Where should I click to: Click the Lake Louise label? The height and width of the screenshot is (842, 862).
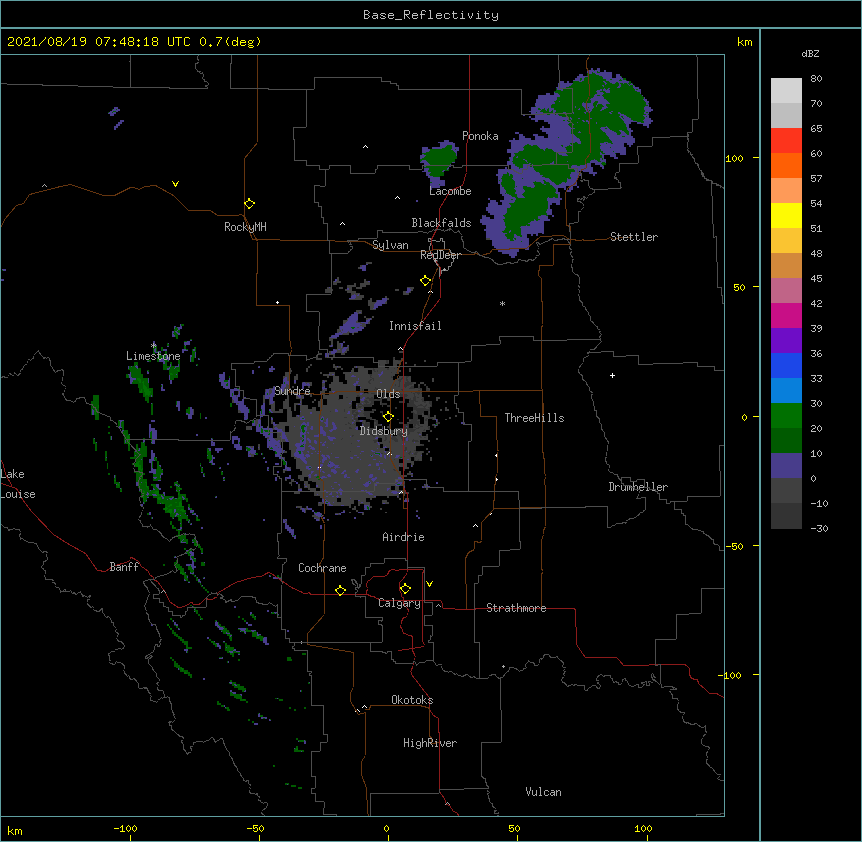tap(18, 484)
